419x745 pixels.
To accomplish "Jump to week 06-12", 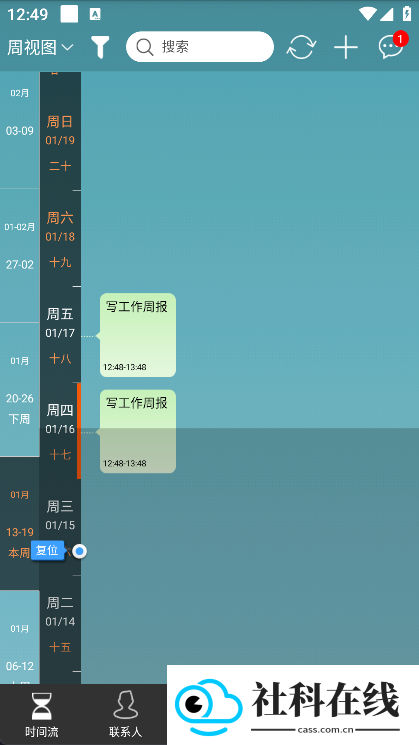I will click(19, 637).
